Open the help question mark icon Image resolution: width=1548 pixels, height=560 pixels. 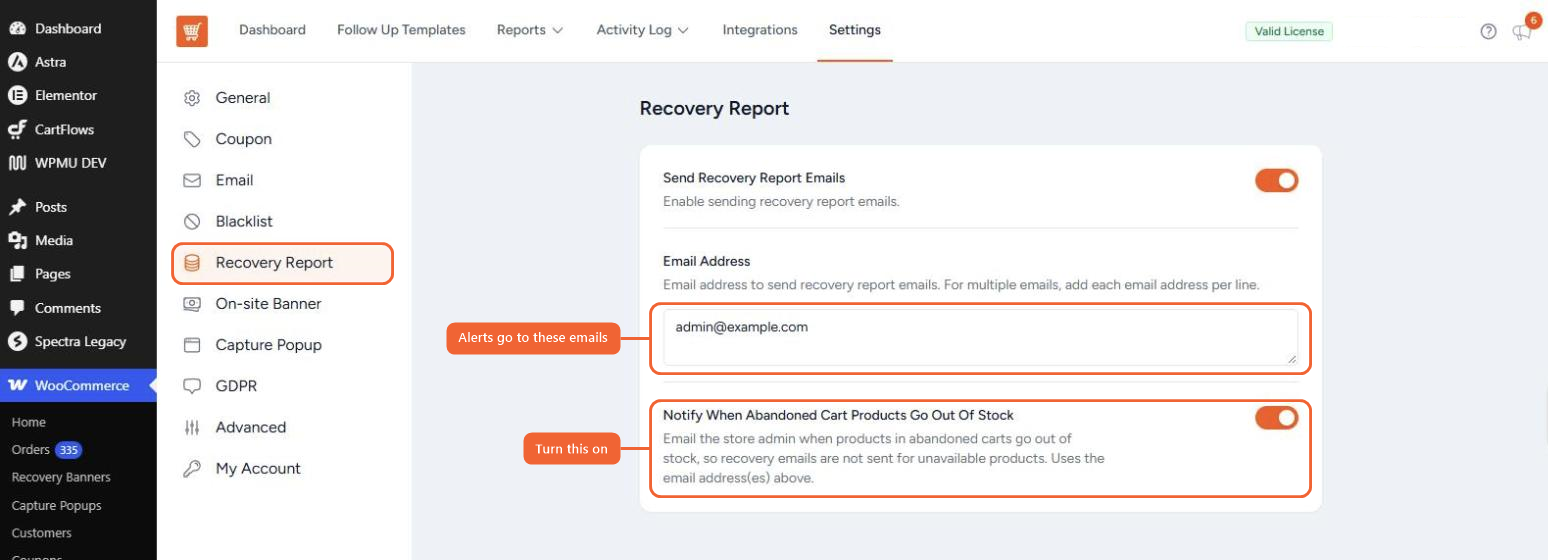[x=1488, y=31]
